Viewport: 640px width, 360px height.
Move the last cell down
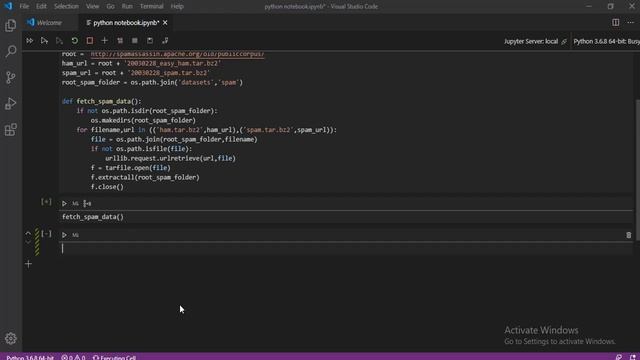tap(28, 242)
